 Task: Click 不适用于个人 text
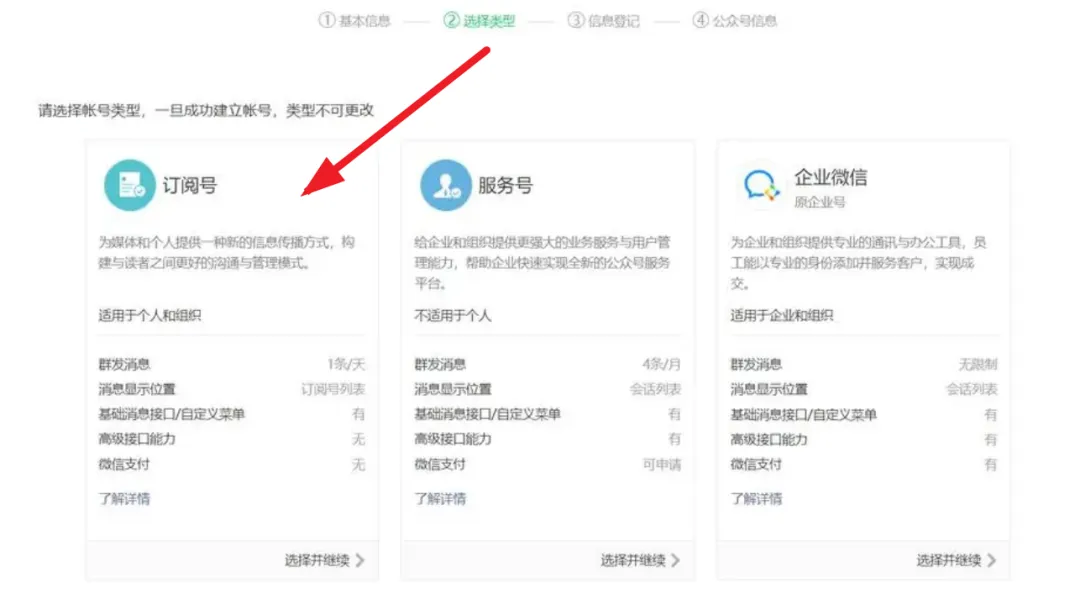click(x=453, y=315)
